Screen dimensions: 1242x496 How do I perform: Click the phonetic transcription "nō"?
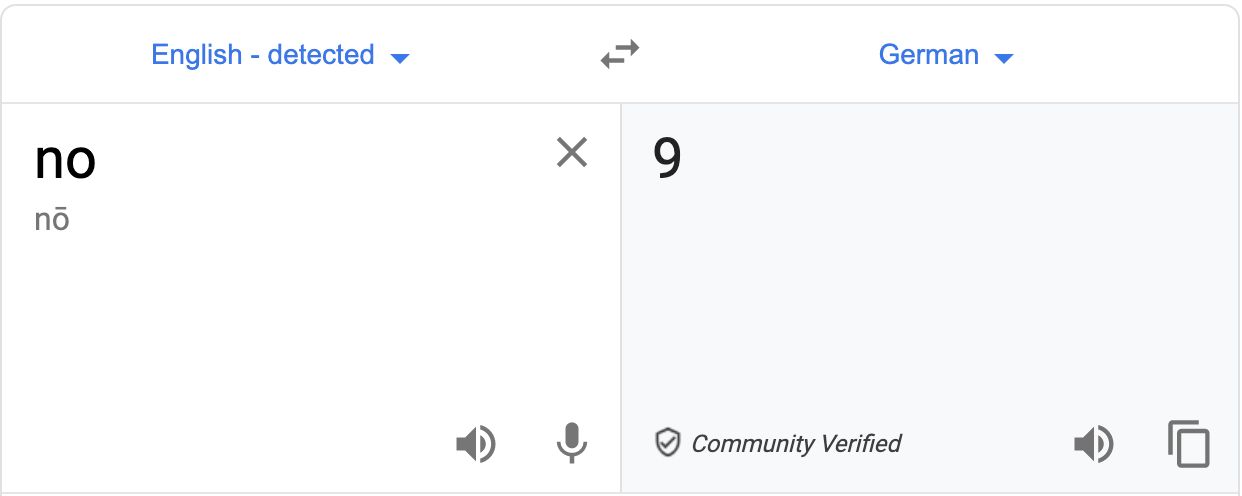click(52, 220)
